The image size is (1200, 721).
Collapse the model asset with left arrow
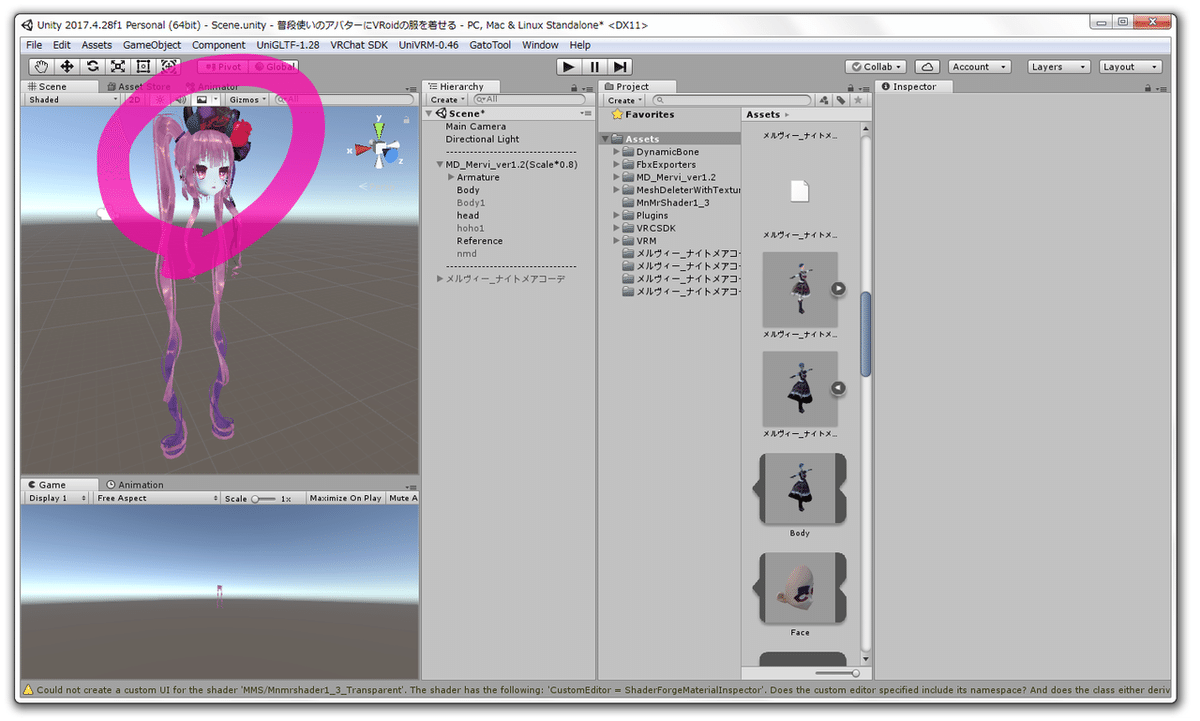[838, 388]
